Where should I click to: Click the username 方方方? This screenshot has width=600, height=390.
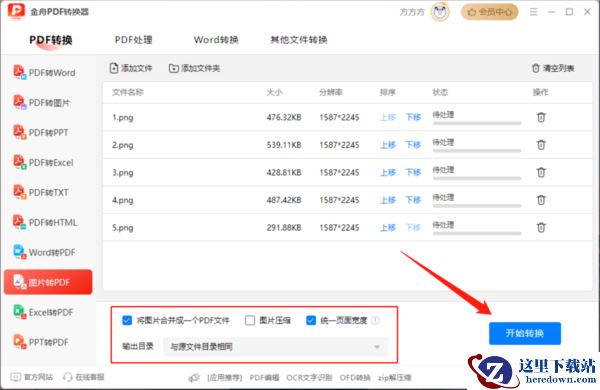click(x=412, y=12)
